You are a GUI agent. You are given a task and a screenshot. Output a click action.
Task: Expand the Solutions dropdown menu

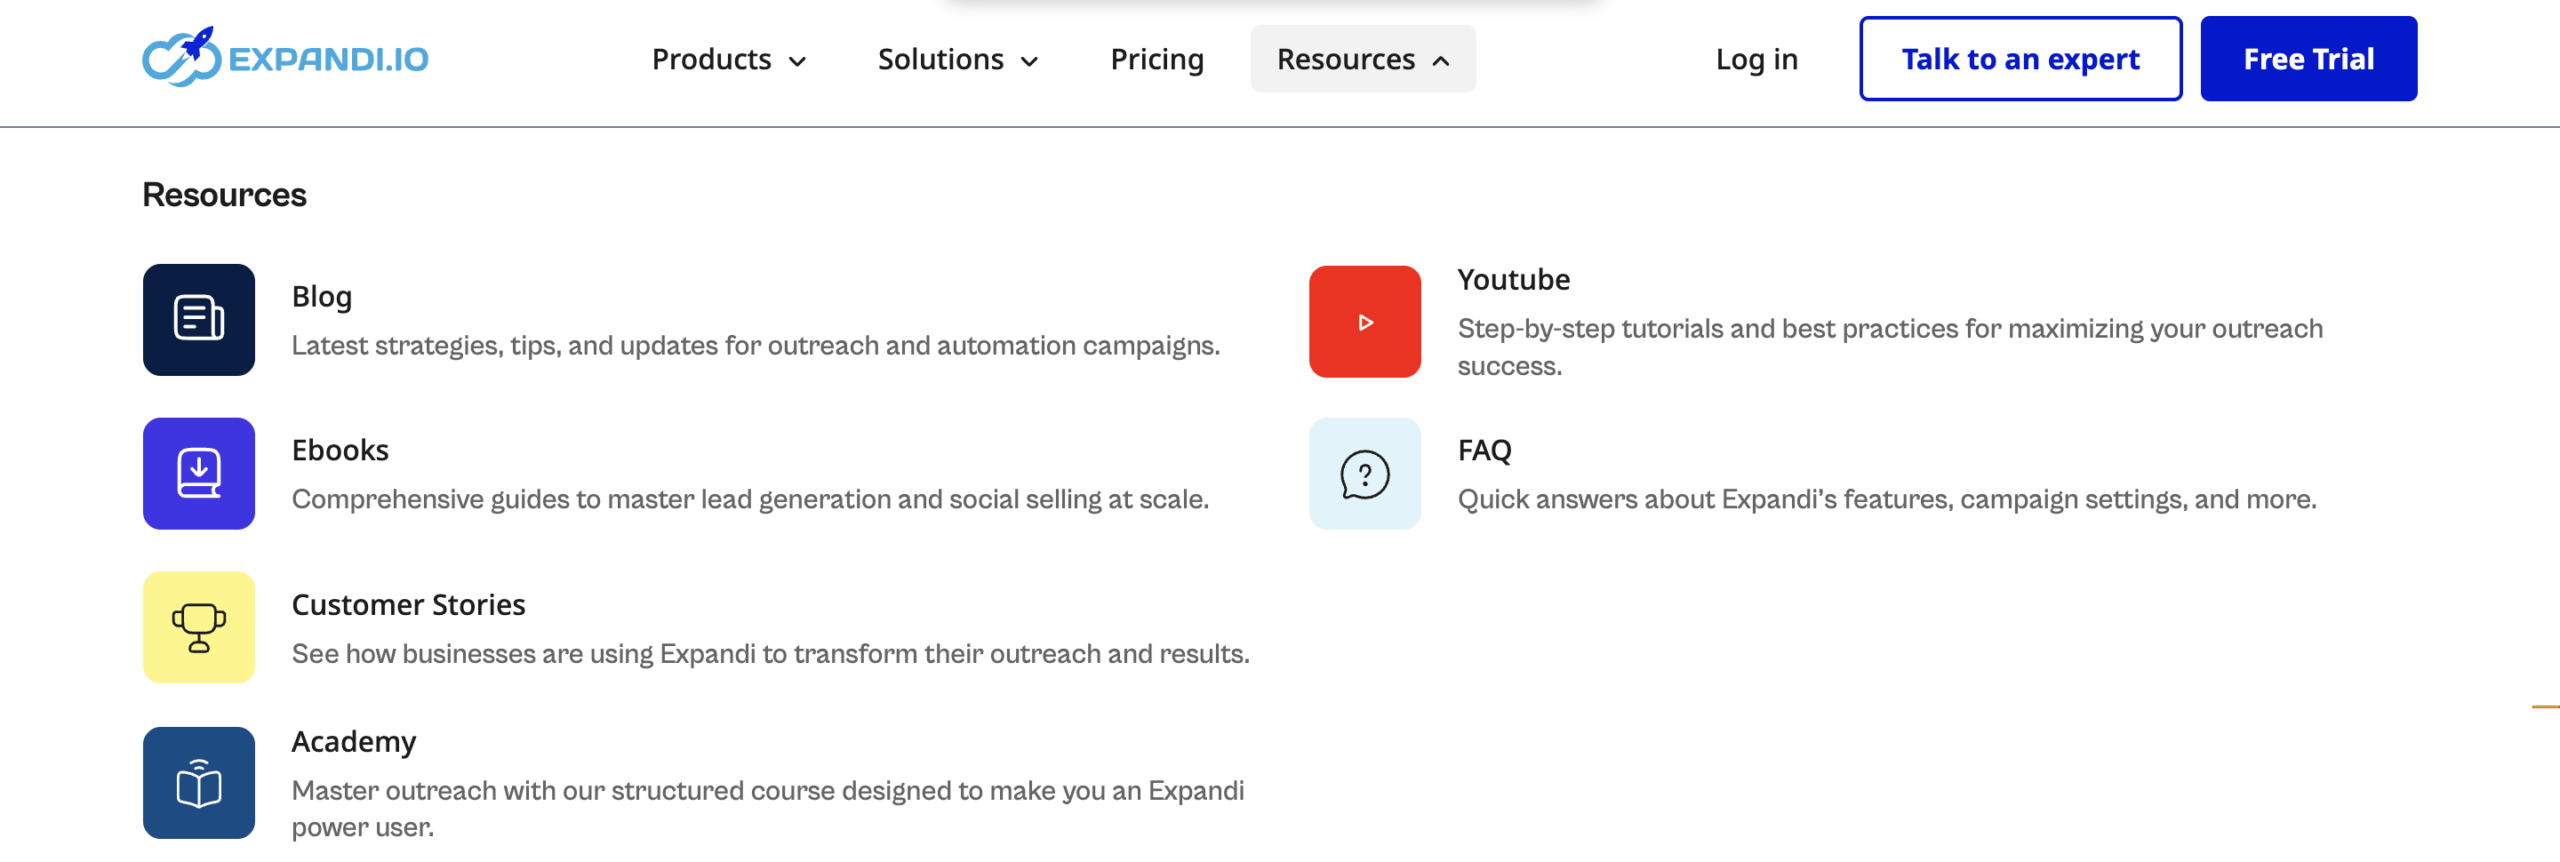click(x=957, y=60)
